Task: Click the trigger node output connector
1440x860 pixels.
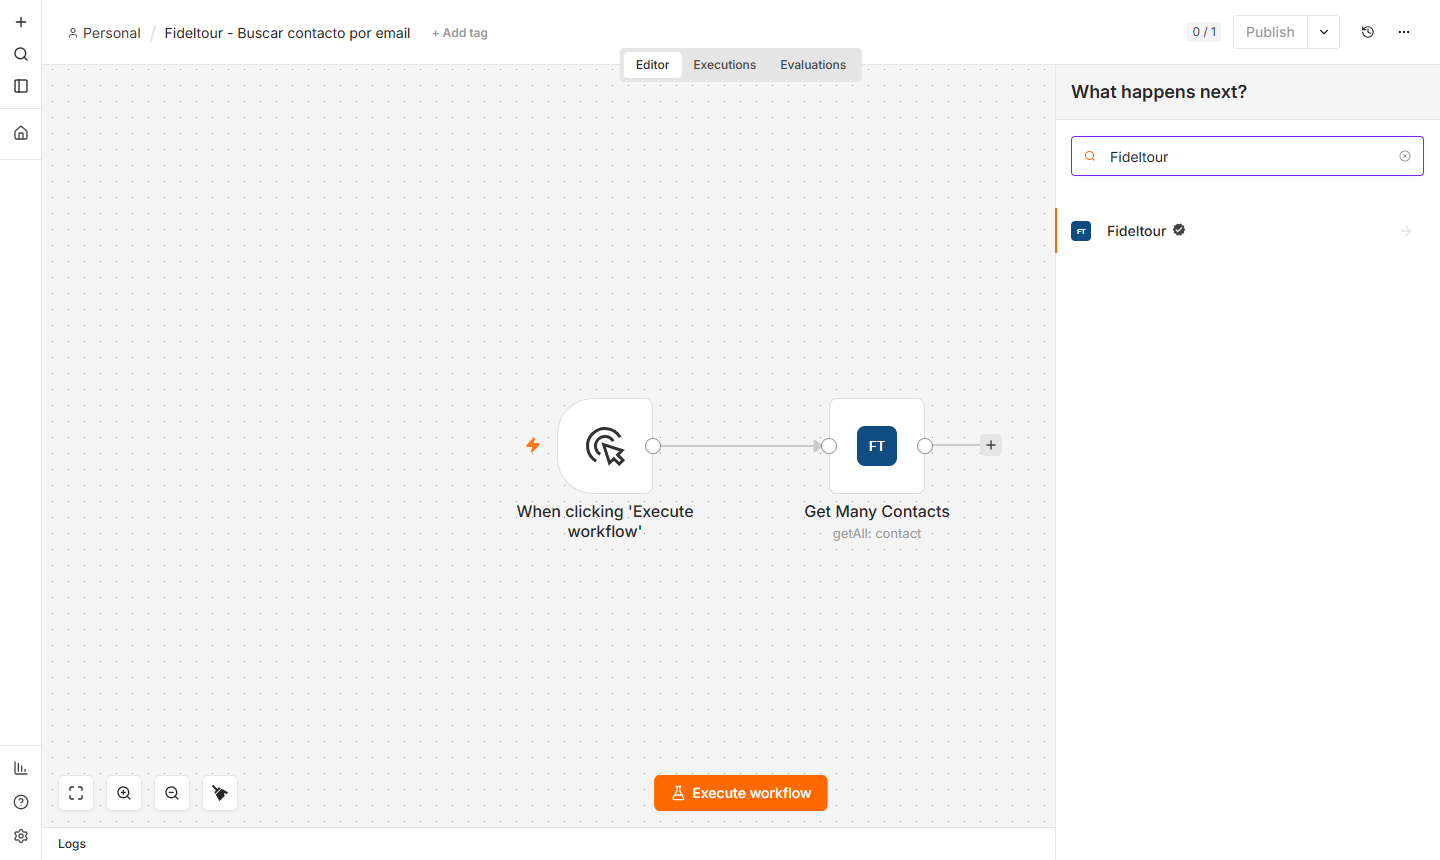Action: [x=653, y=446]
